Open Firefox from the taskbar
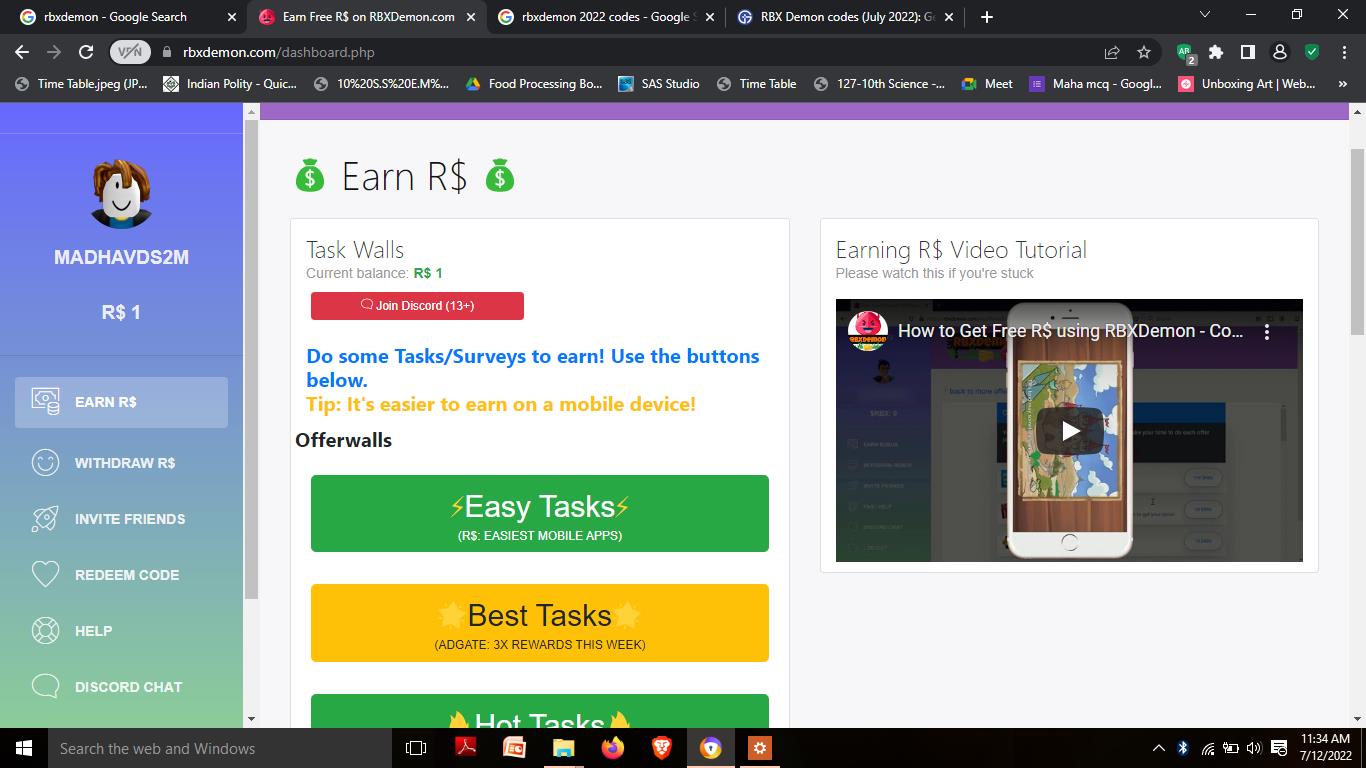The image size is (1366, 768). pos(612,748)
